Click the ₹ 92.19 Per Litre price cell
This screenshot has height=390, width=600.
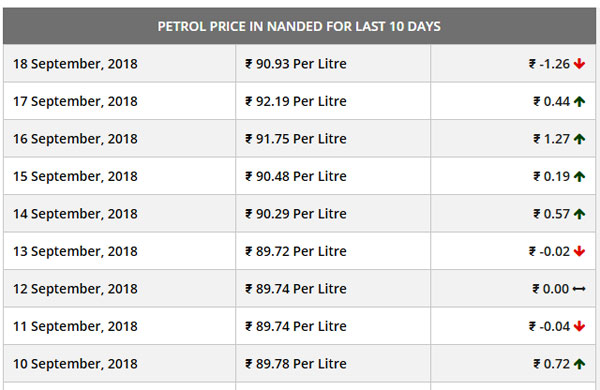click(x=333, y=101)
